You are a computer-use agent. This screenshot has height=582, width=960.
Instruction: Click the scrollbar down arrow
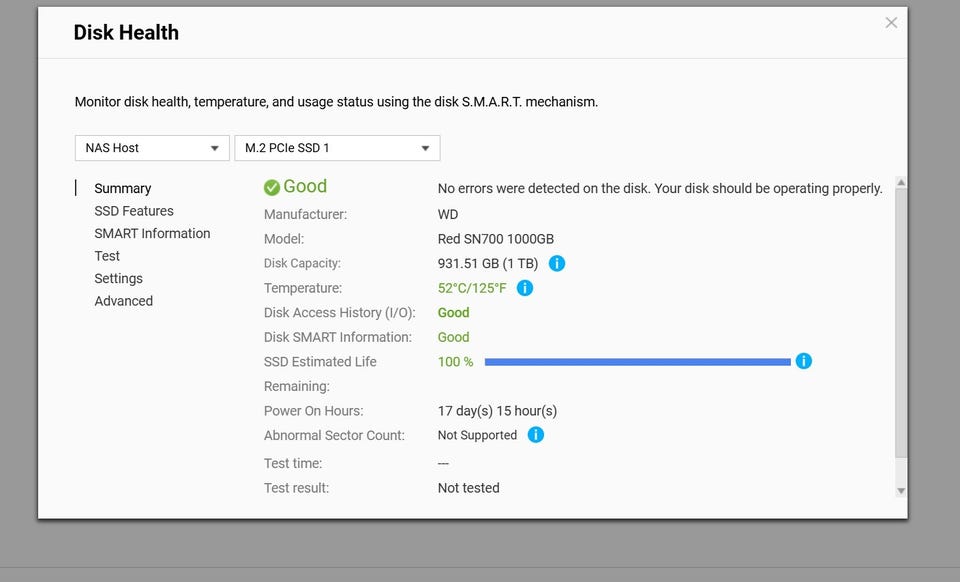click(901, 491)
